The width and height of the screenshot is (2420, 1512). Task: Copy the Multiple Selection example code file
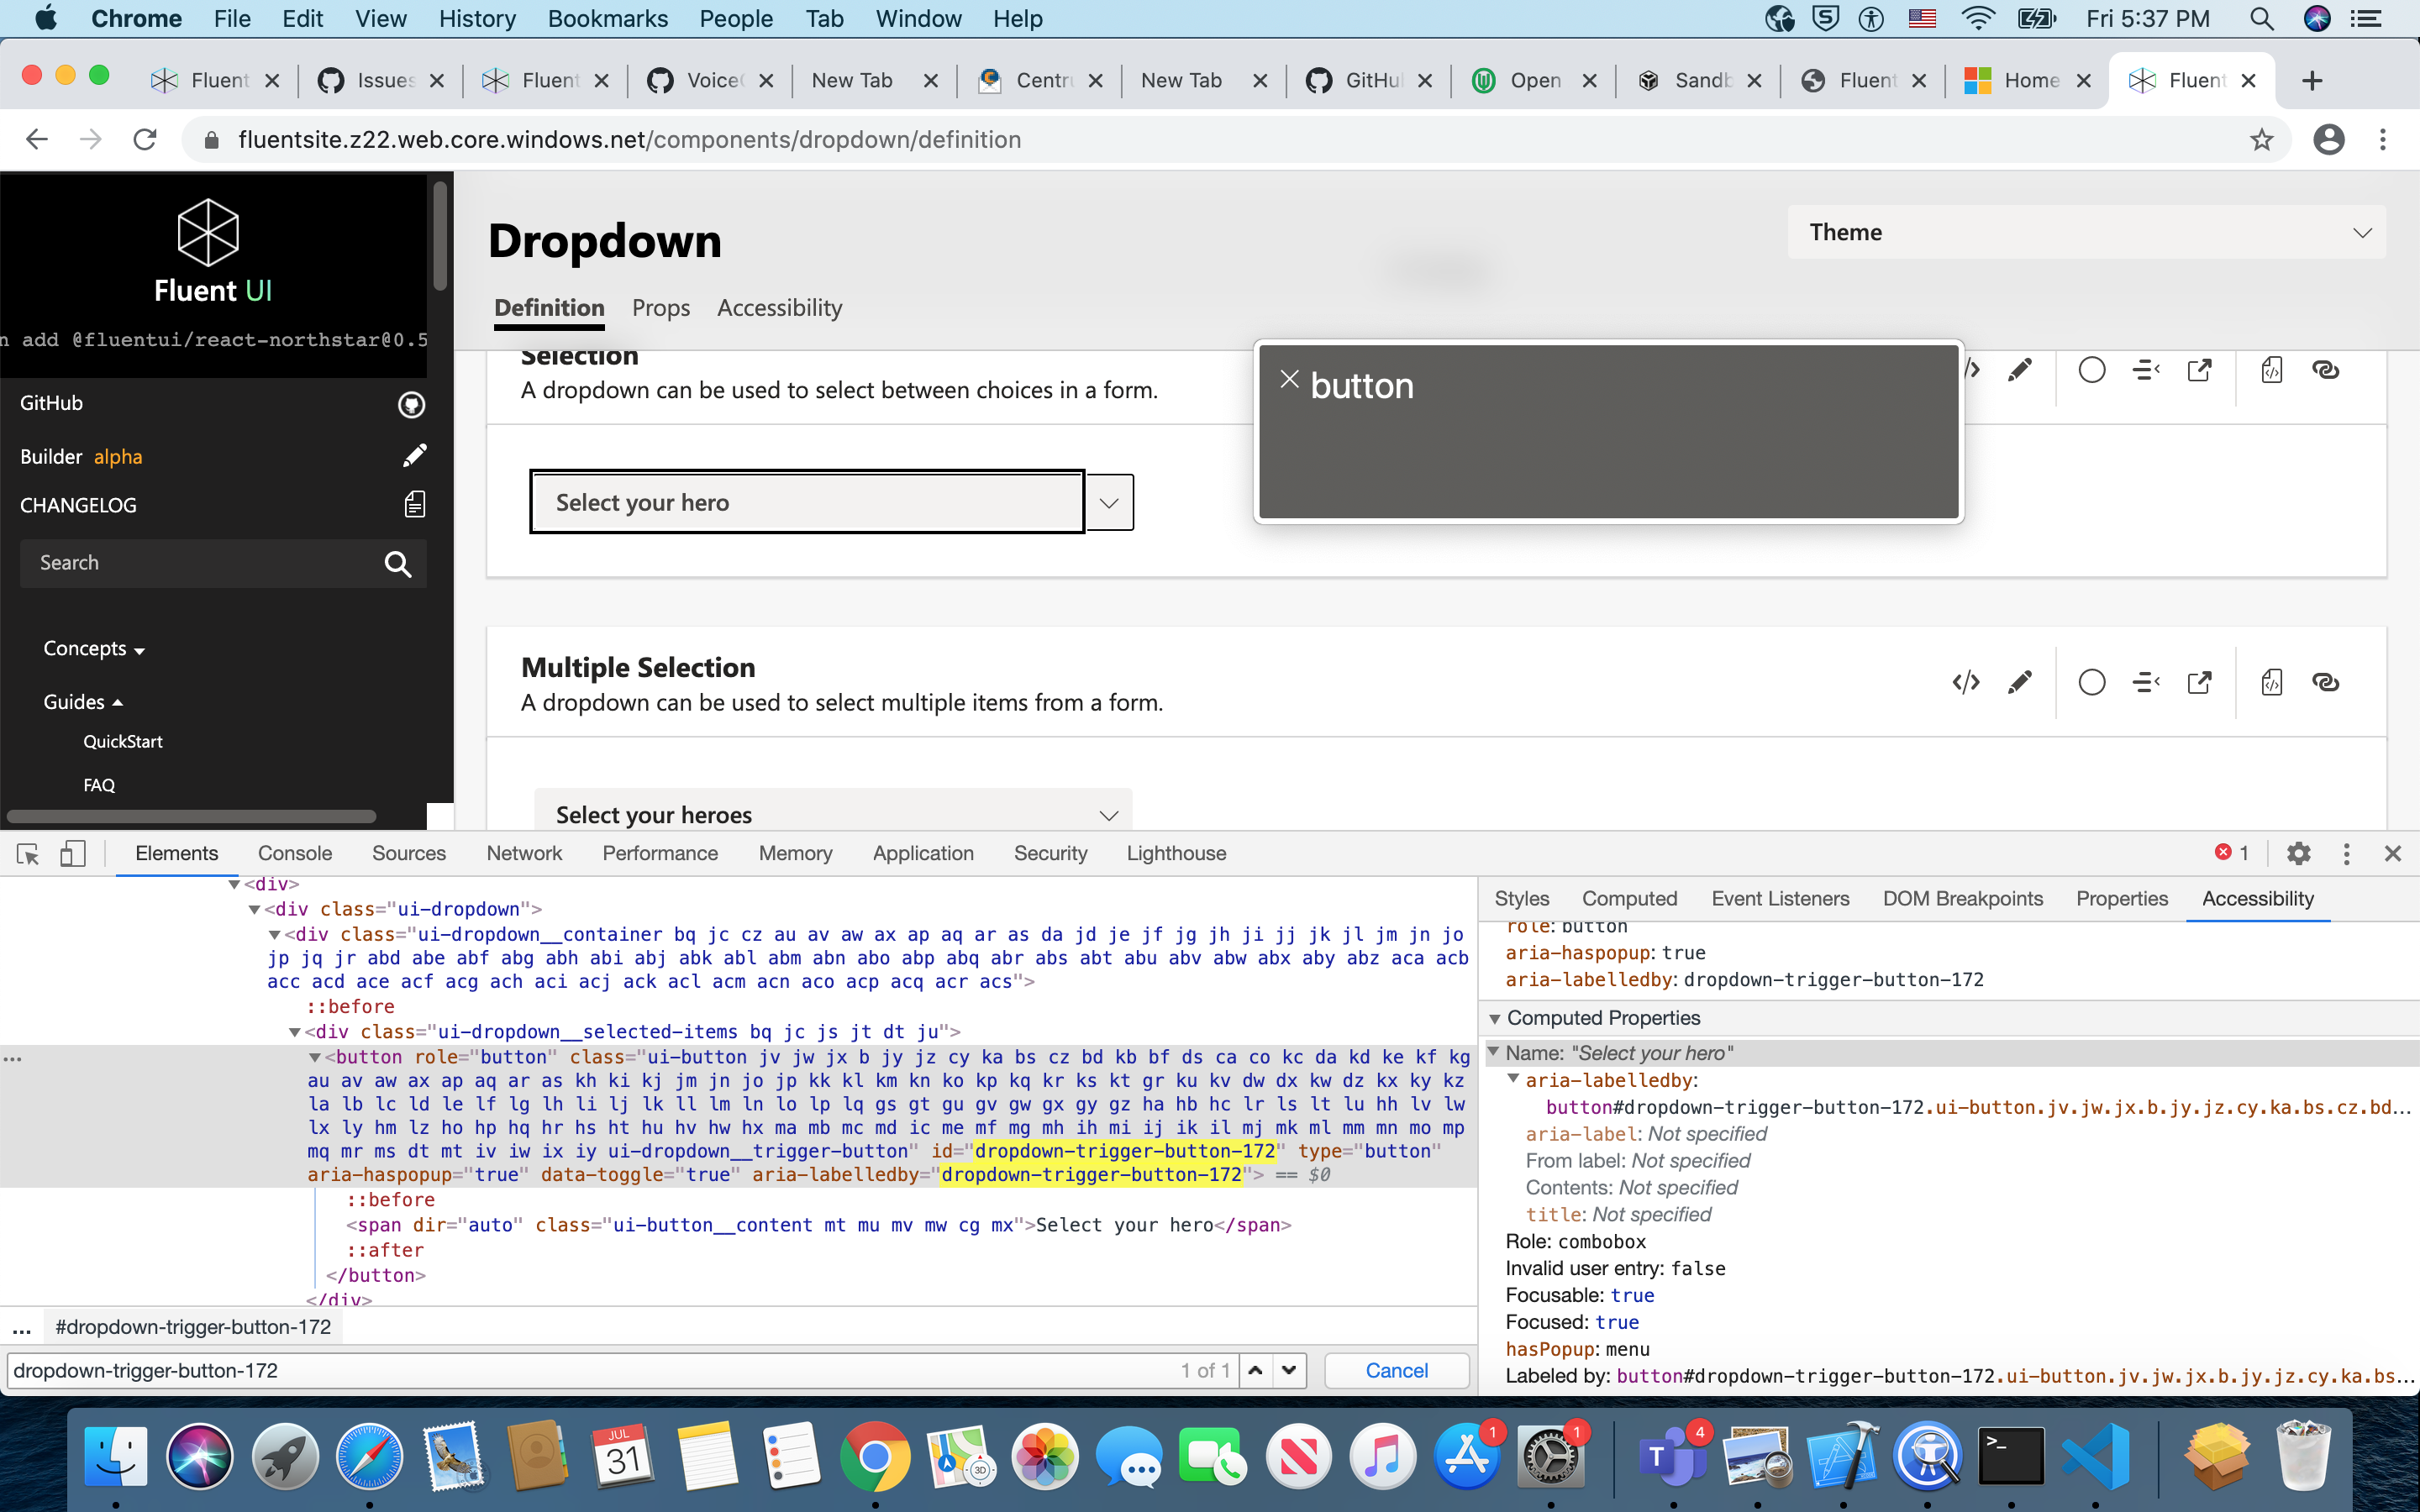click(2272, 682)
